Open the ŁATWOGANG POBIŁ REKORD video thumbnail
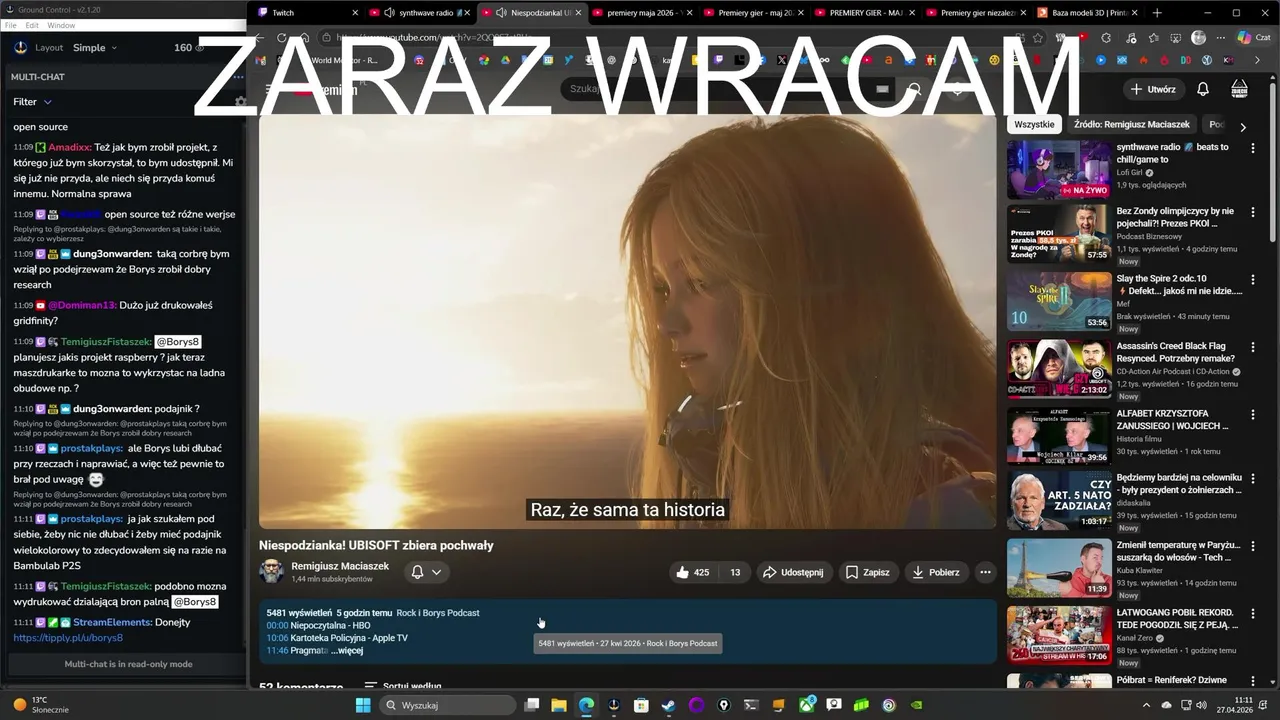The width and height of the screenshot is (1280, 720). pos(1059,634)
